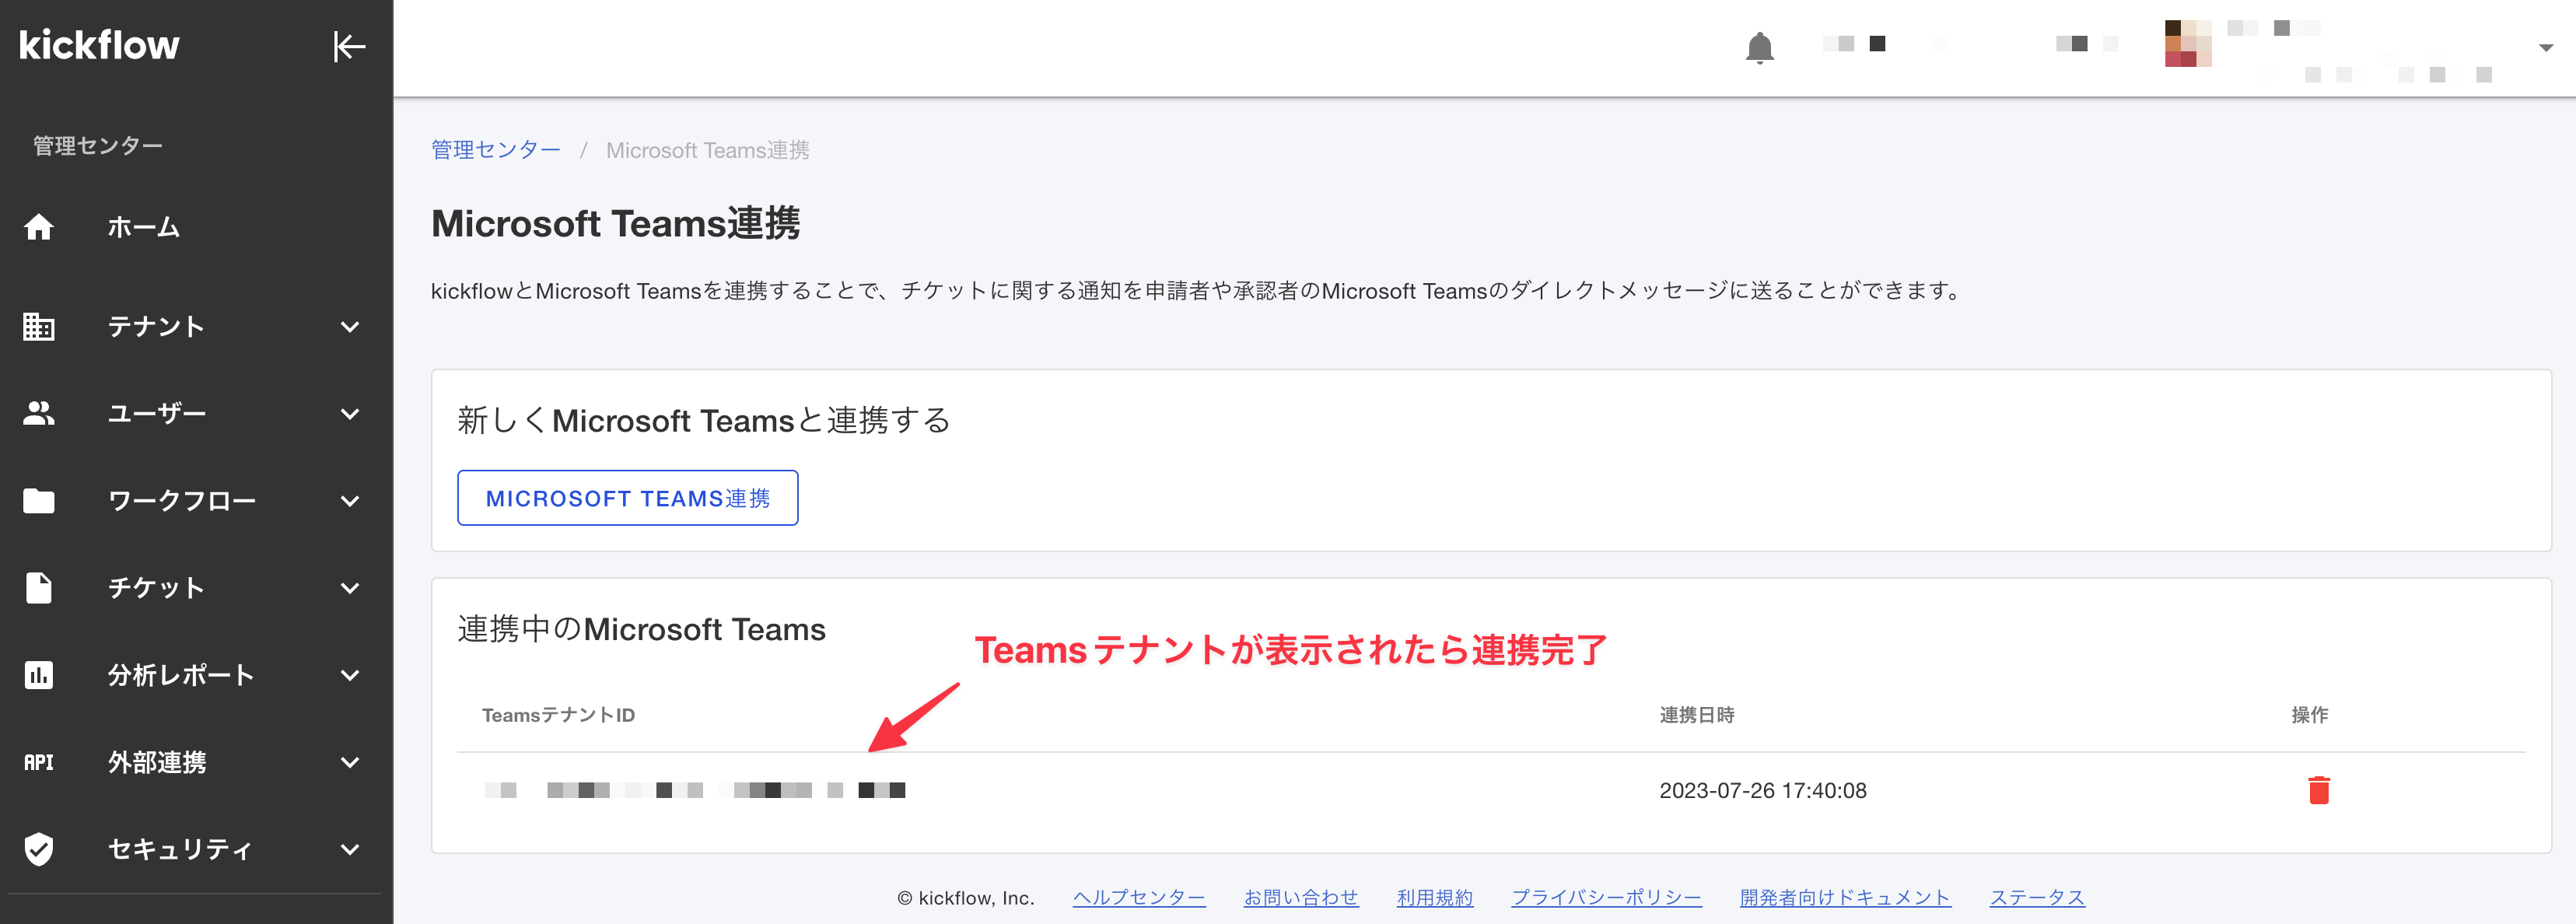Viewport: 2576px width, 924px height.
Task: Open the プライバシーポリシー footer link
Action: tap(1606, 897)
